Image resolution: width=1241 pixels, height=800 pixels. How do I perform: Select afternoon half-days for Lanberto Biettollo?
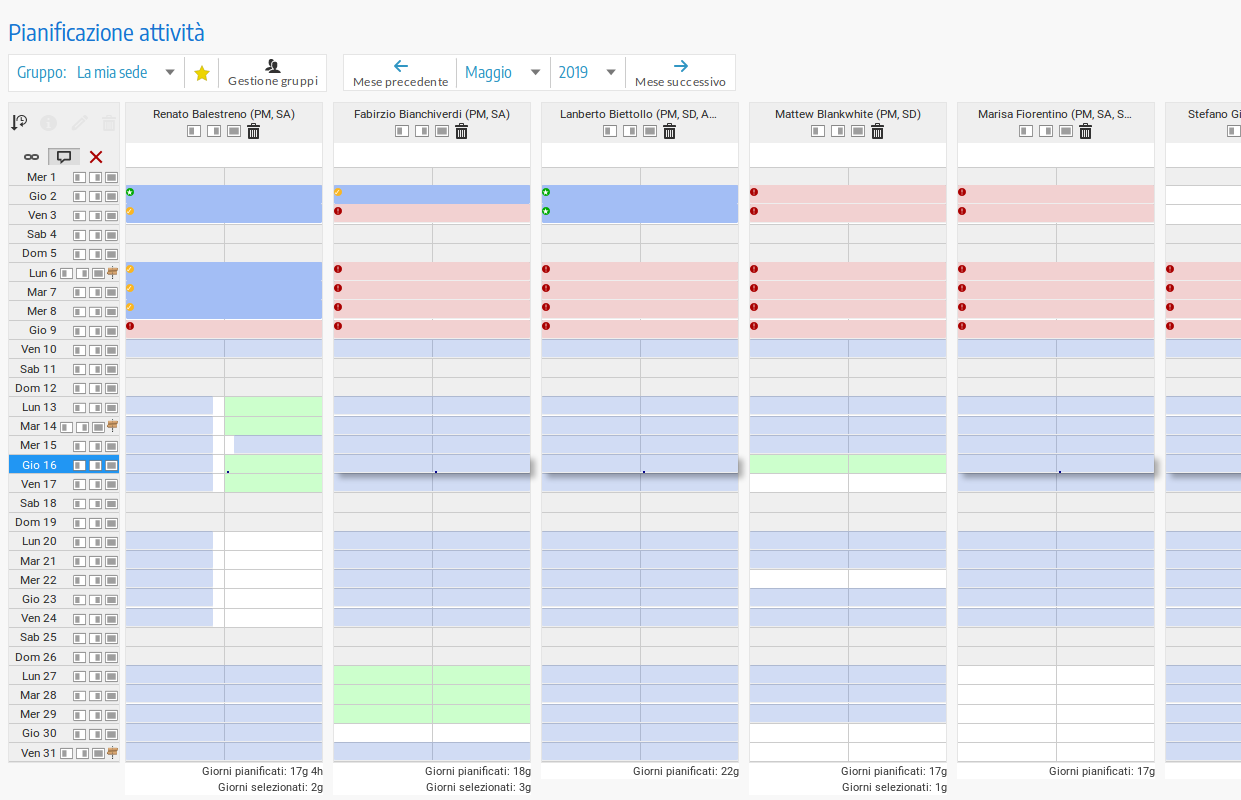[630, 131]
